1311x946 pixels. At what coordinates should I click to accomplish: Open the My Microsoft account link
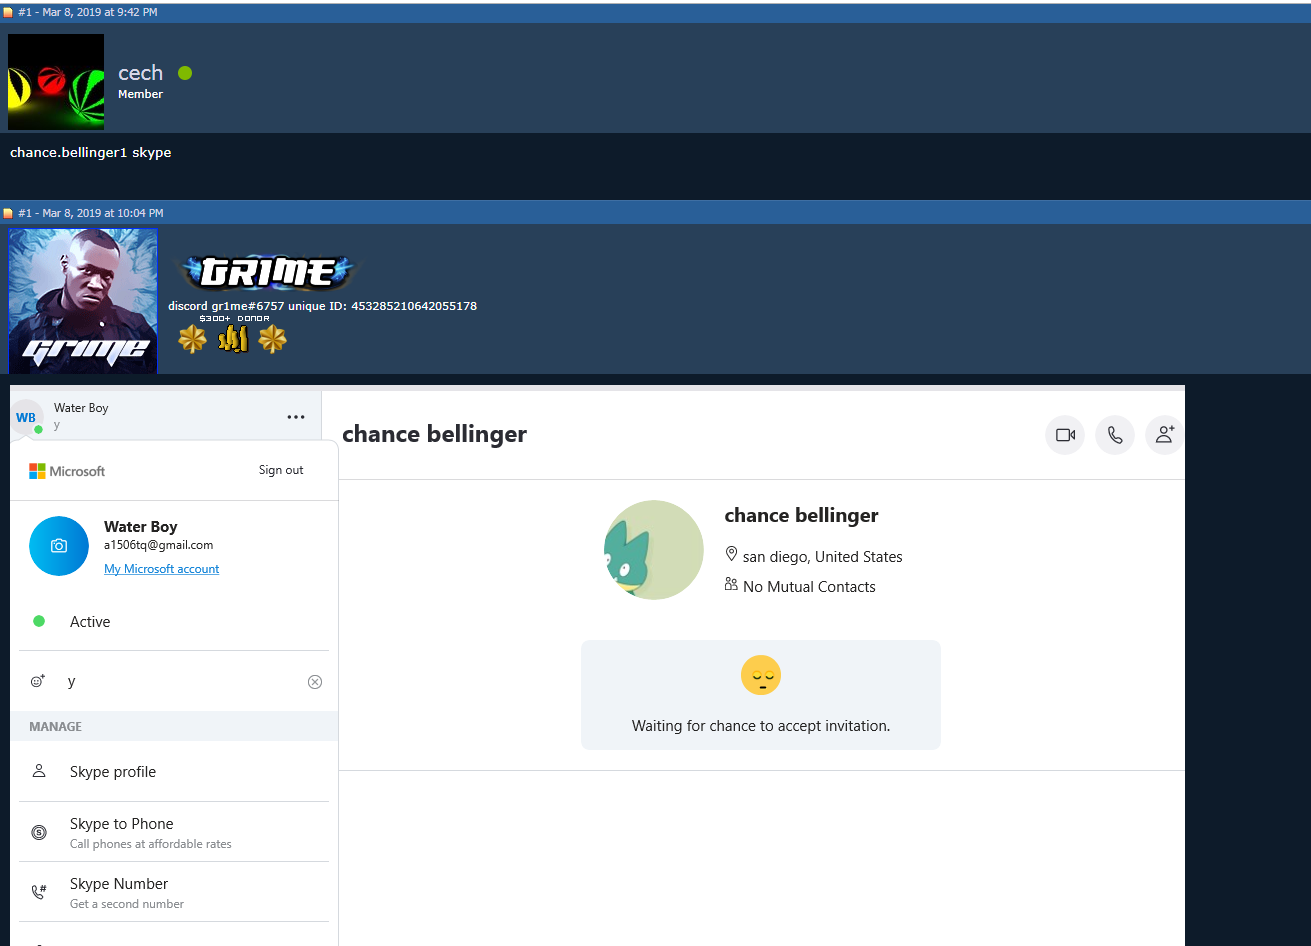click(x=162, y=569)
